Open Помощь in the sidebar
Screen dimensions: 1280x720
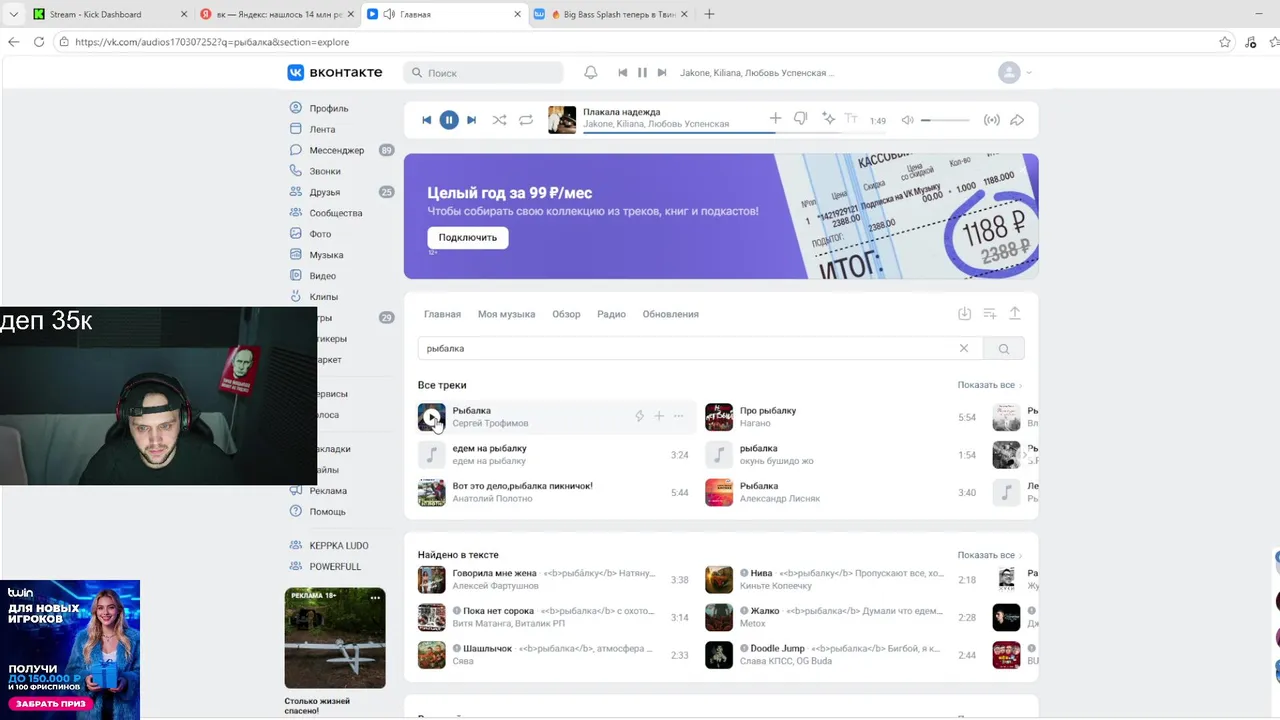point(327,512)
